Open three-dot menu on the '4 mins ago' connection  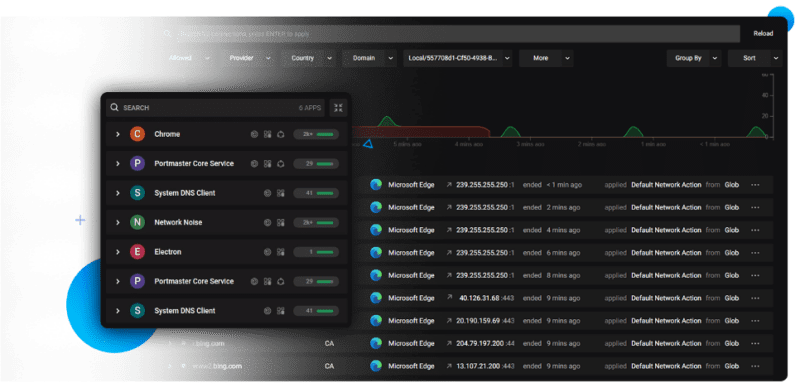point(755,230)
